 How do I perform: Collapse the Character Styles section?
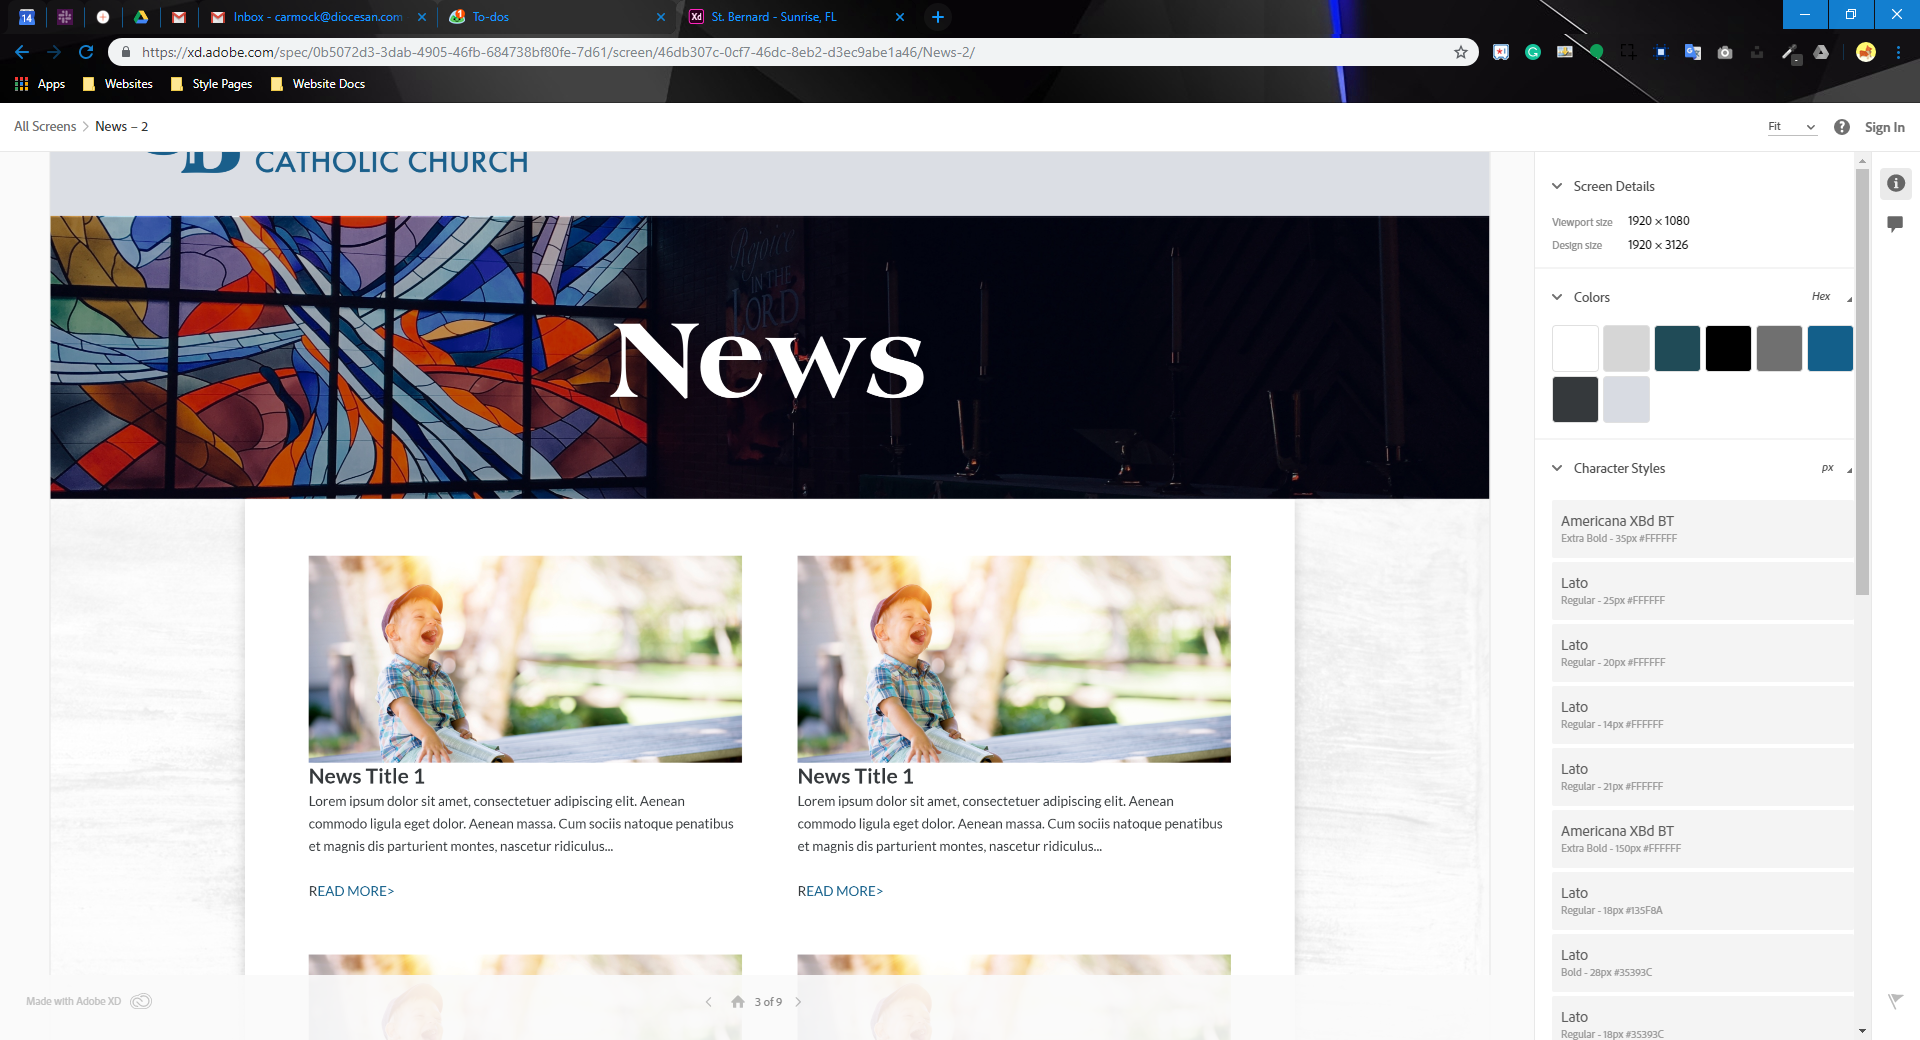1557,468
